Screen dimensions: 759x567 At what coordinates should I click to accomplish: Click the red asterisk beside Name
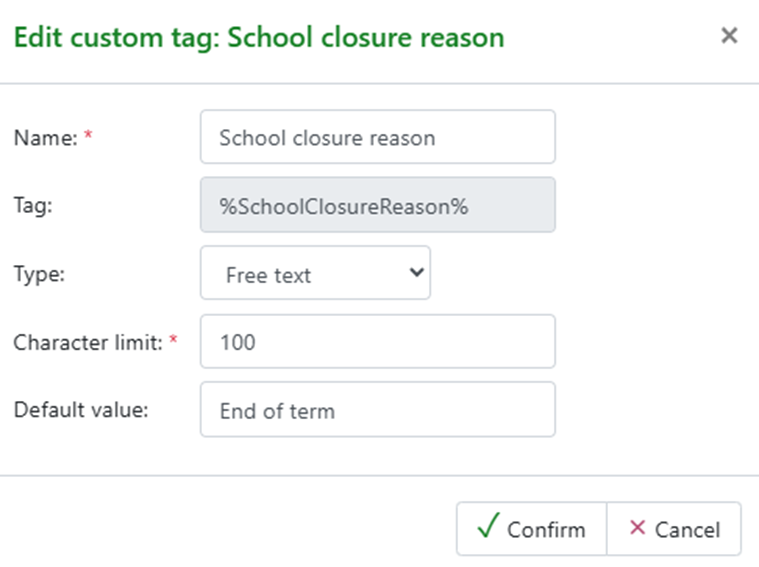tap(88, 137)
